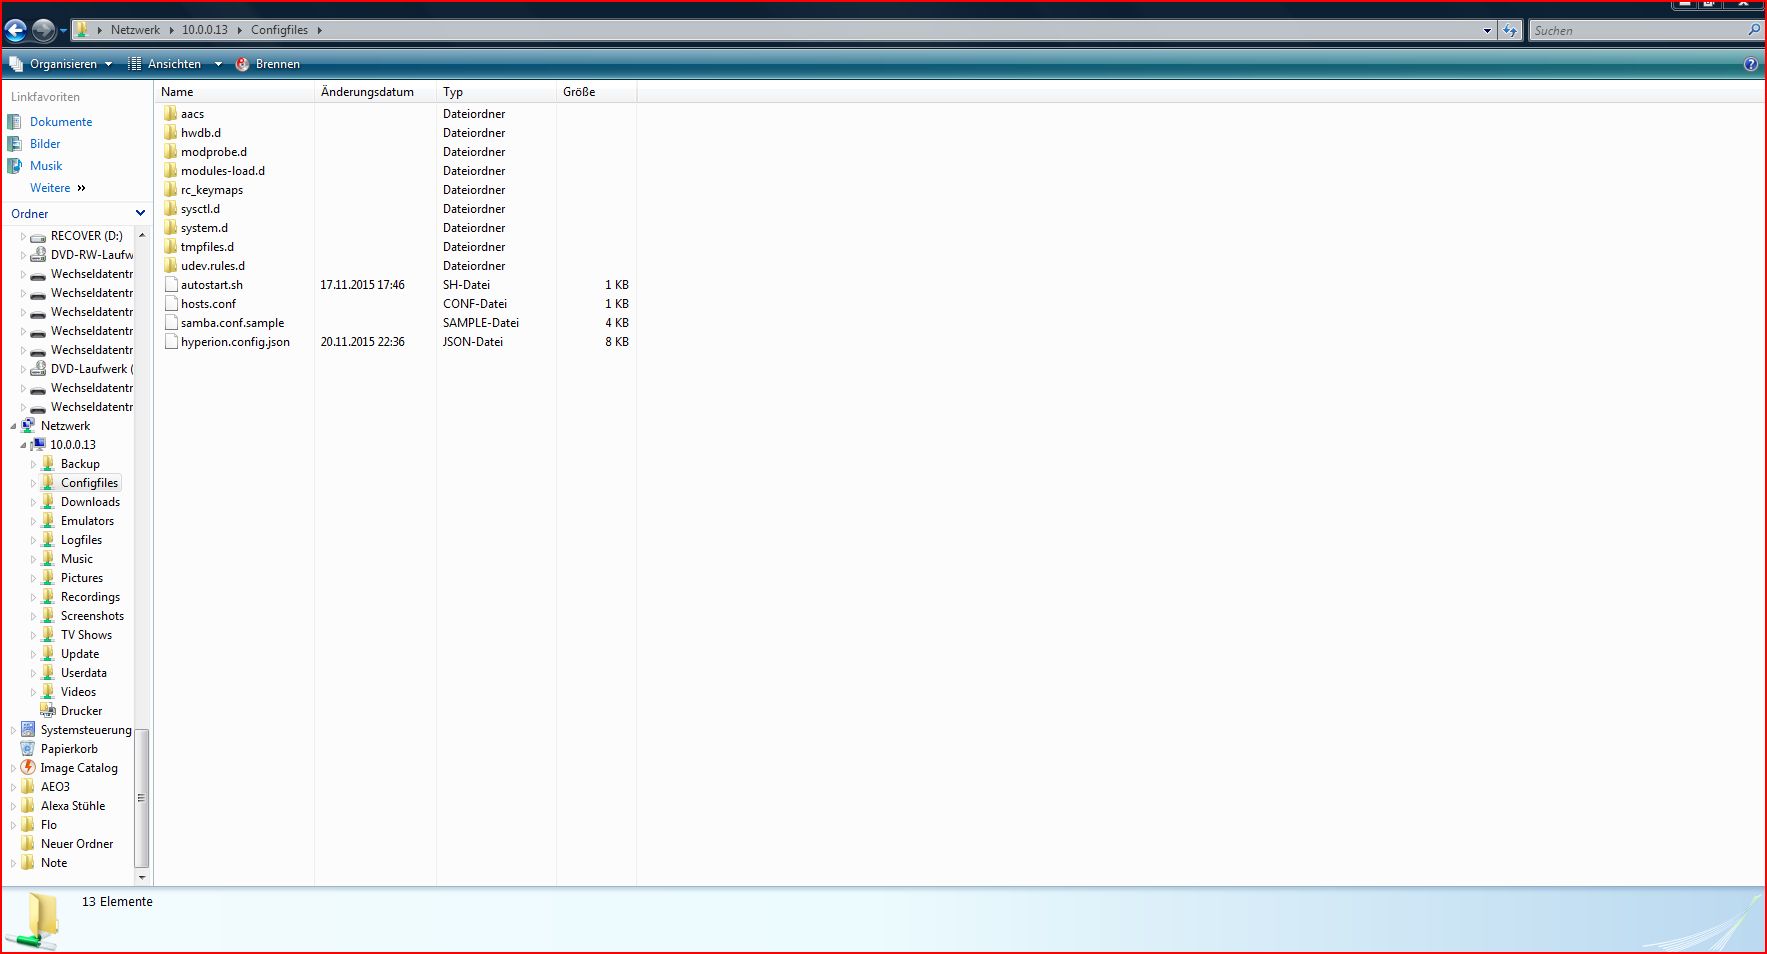Viewport: 1767px width, 954px height.
Task: Open the Ansichten views dropdown arrow
Action: tap(218, 64)
